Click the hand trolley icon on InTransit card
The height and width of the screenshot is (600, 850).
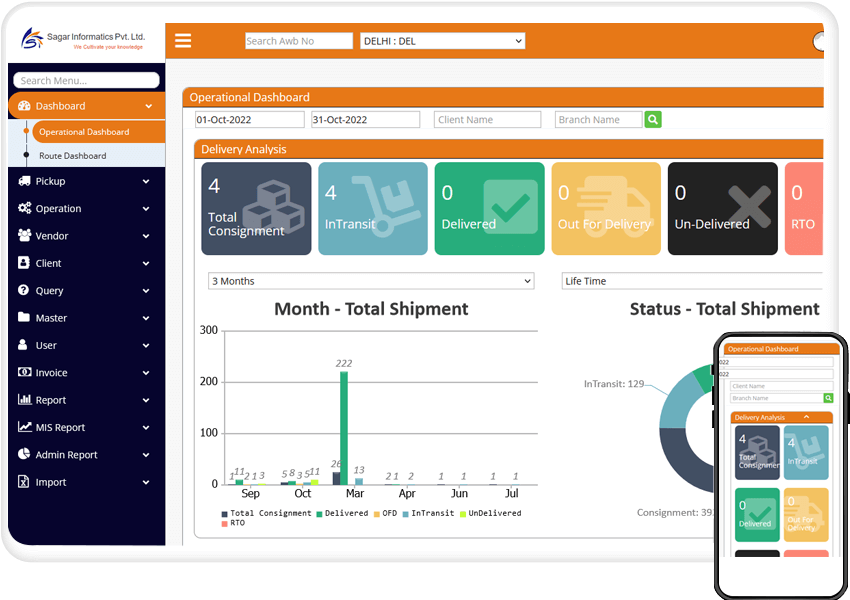(386, 206)
